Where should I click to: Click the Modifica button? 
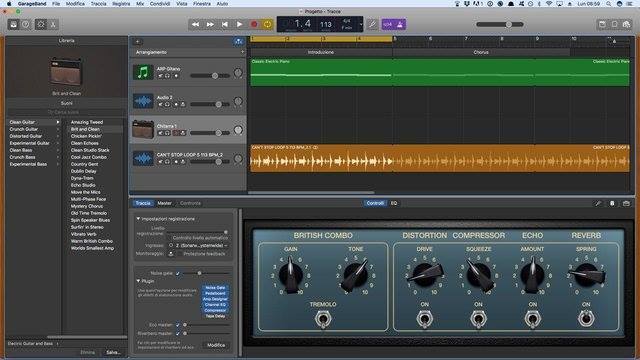click(x=216, y=345)
